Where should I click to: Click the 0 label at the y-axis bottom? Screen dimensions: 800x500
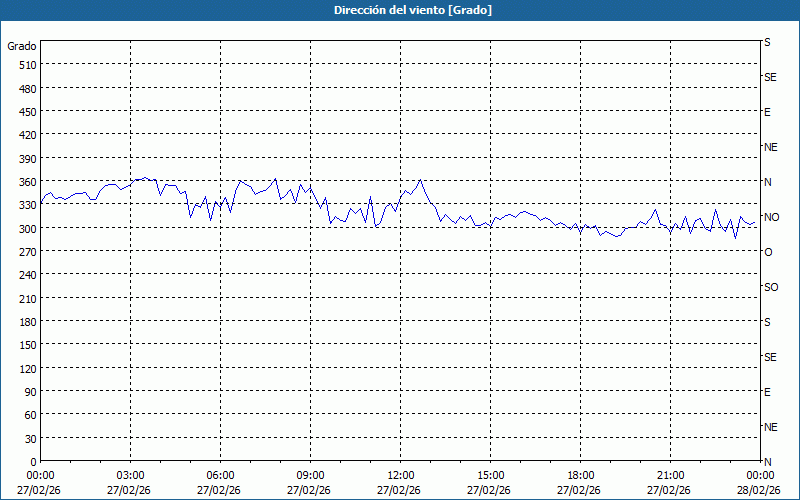tap(33, 461)
